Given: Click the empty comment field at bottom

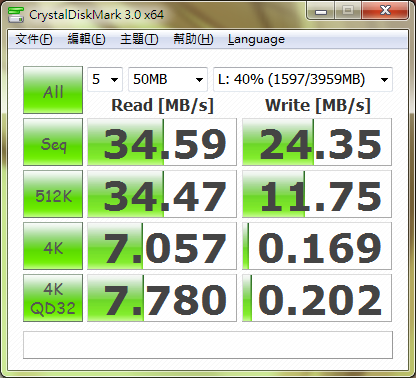Looking at the screenshot, I should (x=208, y=345).
